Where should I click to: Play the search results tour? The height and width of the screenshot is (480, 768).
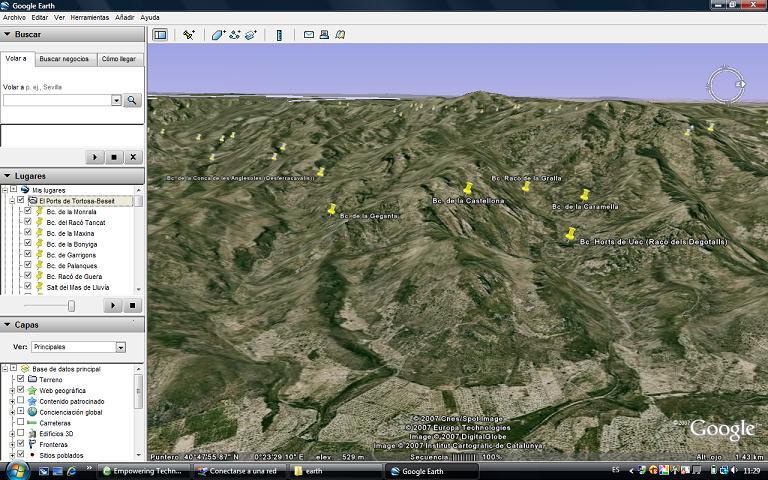pos(95,157)
